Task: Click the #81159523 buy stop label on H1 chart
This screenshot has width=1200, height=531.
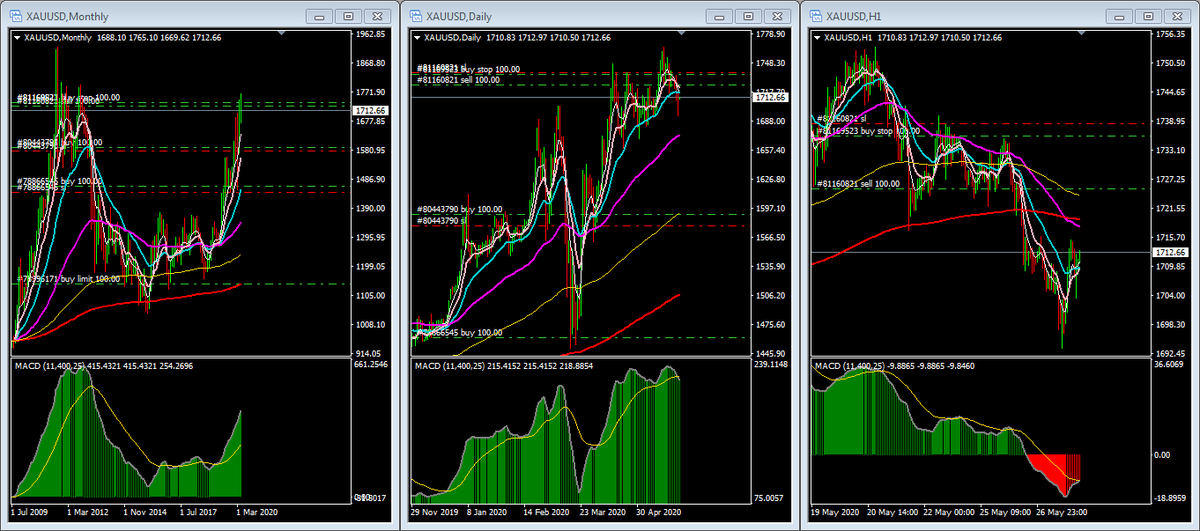Action: point(868,131)
